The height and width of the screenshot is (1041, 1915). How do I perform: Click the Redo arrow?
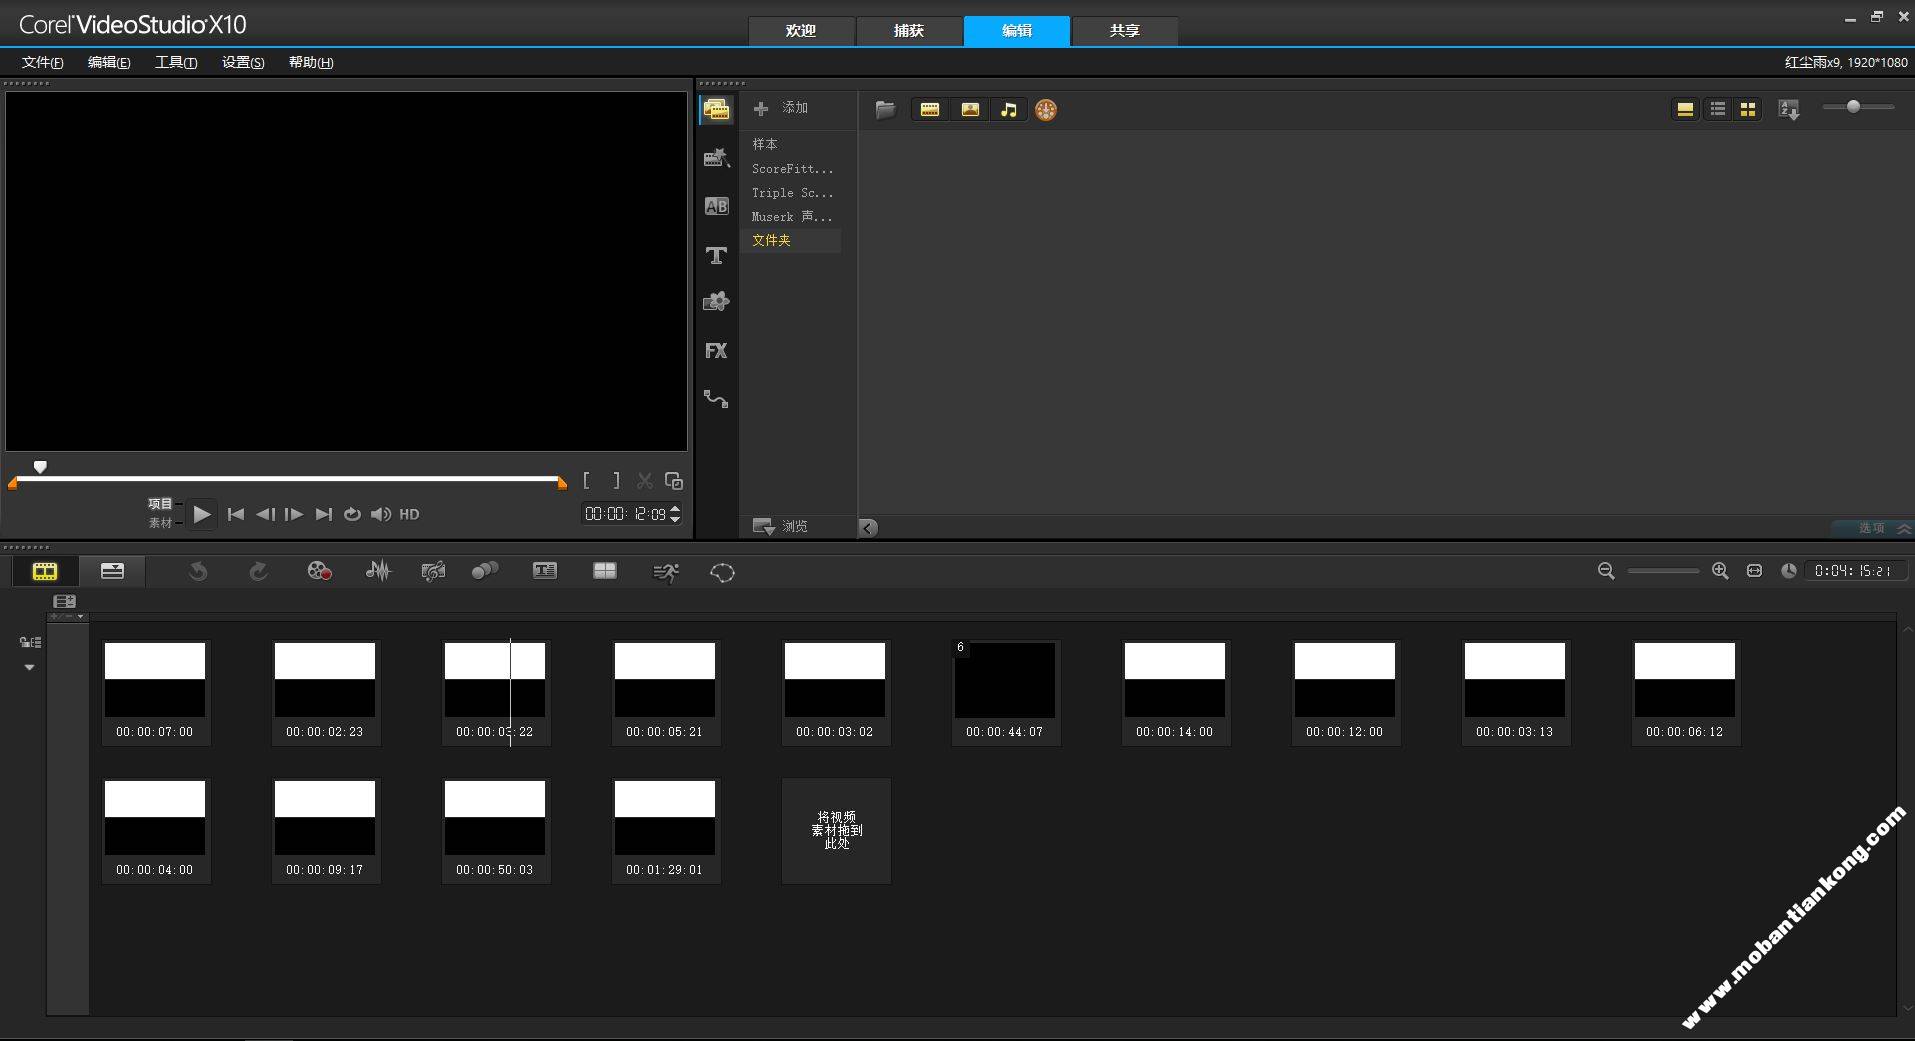click(x=258, y=571)
